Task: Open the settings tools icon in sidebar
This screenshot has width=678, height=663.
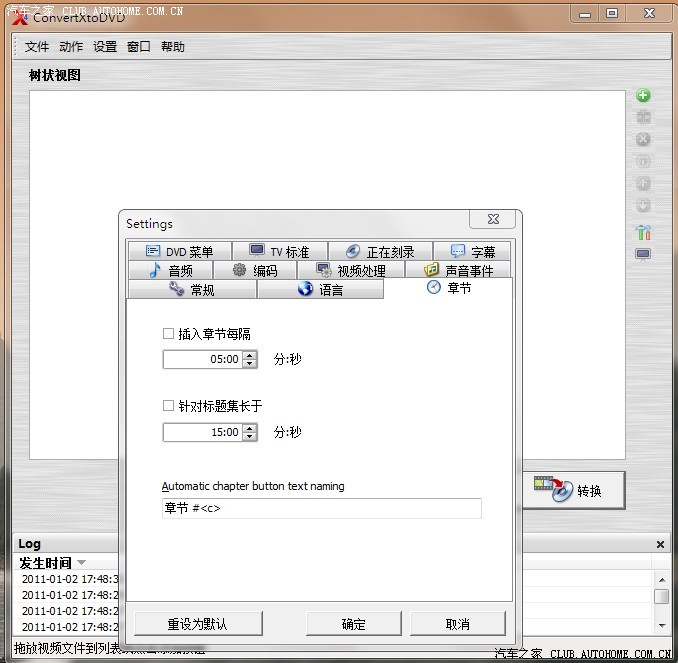Action: [643, 232]
